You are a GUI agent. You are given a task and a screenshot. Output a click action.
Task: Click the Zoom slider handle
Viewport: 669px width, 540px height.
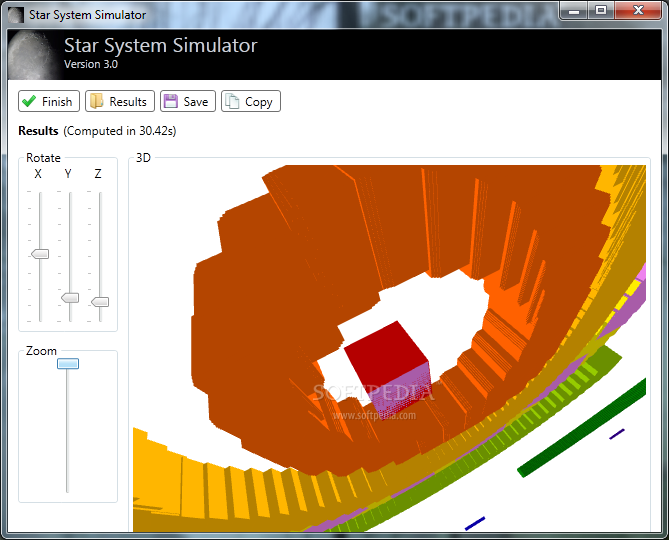point(68,363)
